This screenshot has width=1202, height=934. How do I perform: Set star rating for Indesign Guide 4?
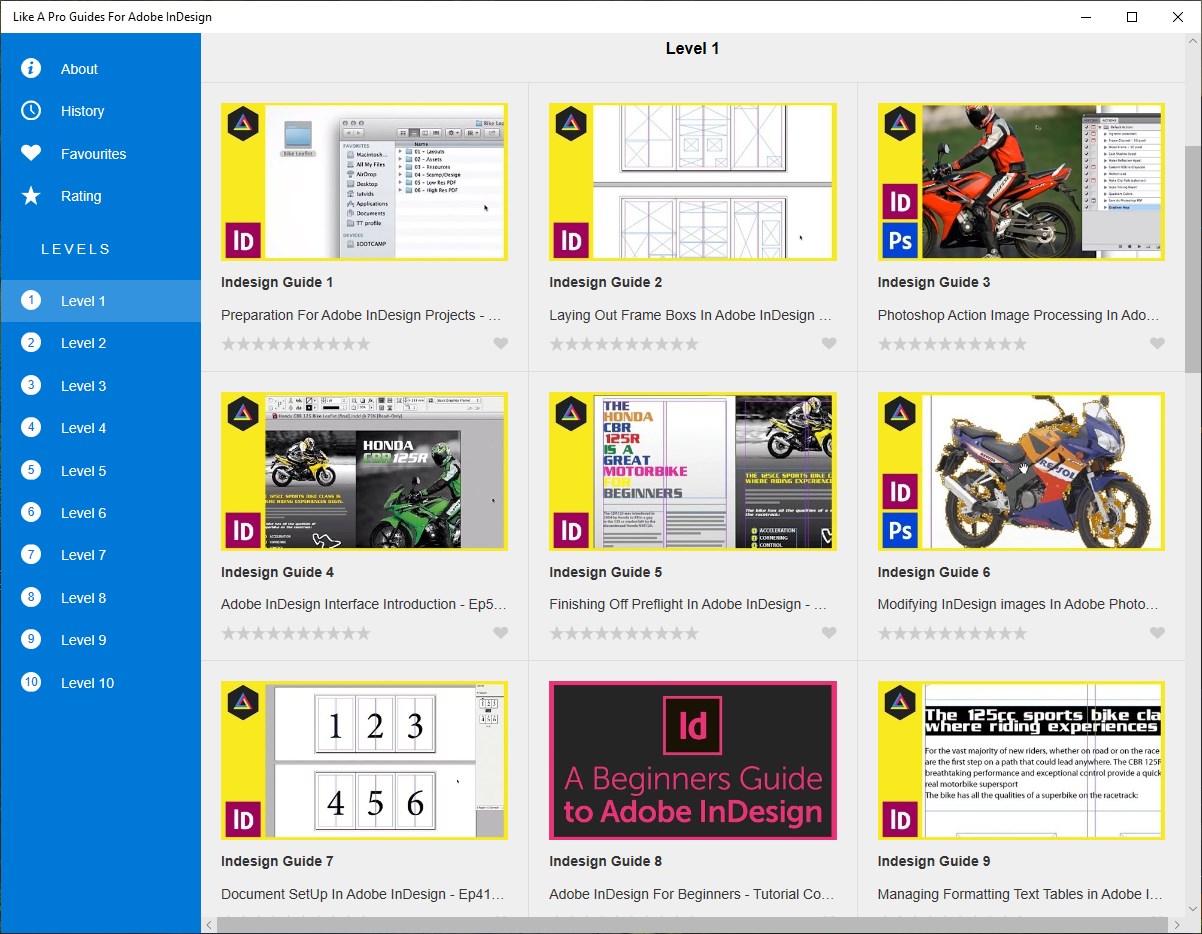coord(296,633)
